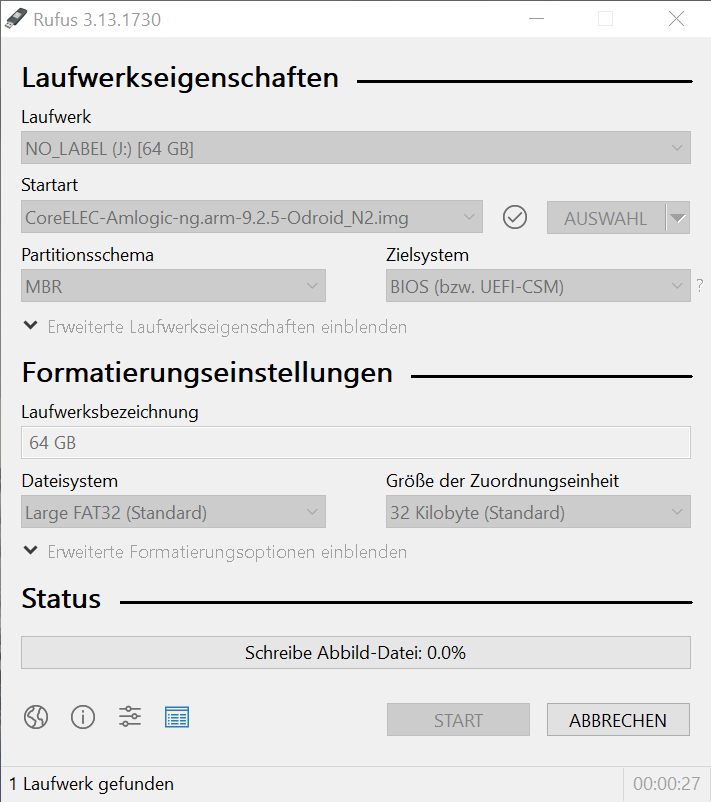711x802 pixels.
Task: Click the Zielsystem help question mark
Action: pyautogui.click(x=700, y=285)
